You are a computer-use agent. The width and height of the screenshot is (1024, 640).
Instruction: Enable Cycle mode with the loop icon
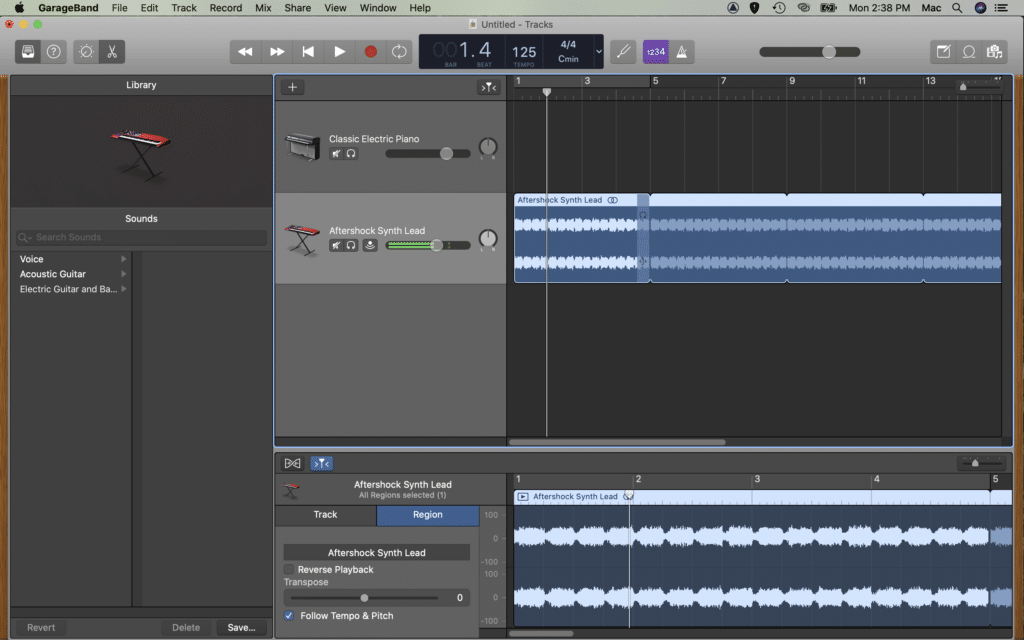(x=398, y=51)
